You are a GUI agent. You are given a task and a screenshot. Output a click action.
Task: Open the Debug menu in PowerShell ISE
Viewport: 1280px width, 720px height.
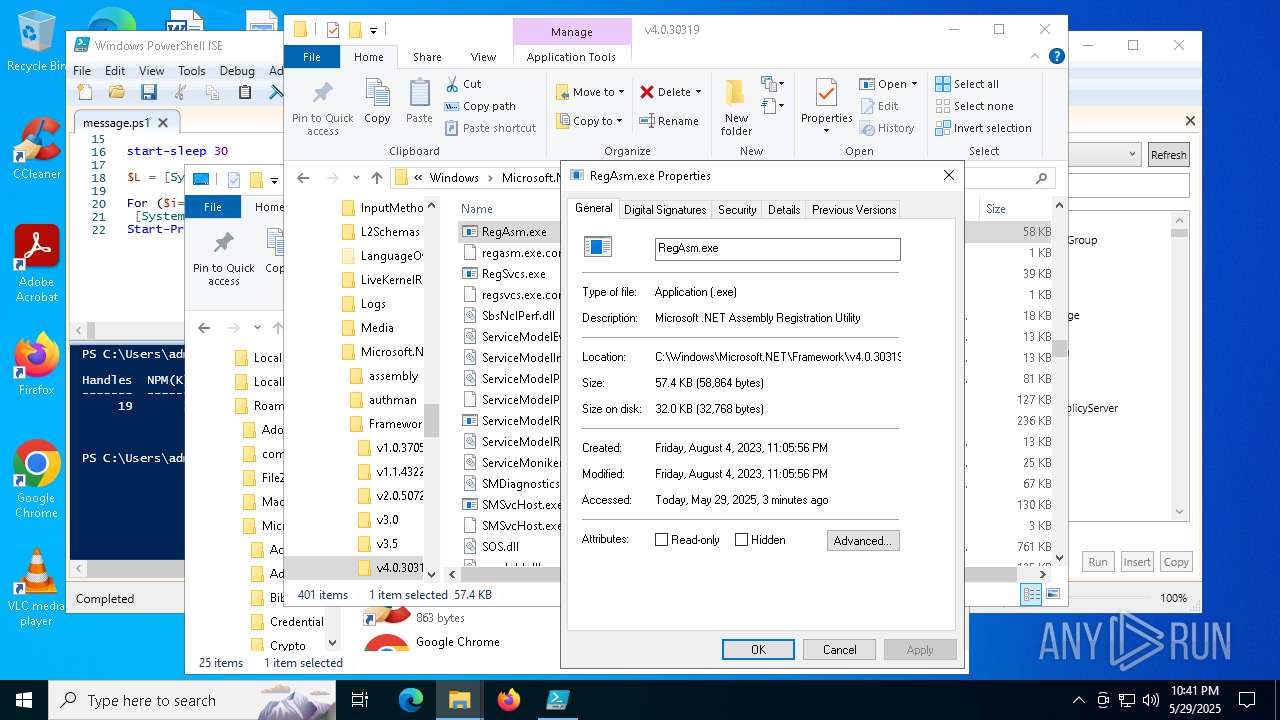237,71
